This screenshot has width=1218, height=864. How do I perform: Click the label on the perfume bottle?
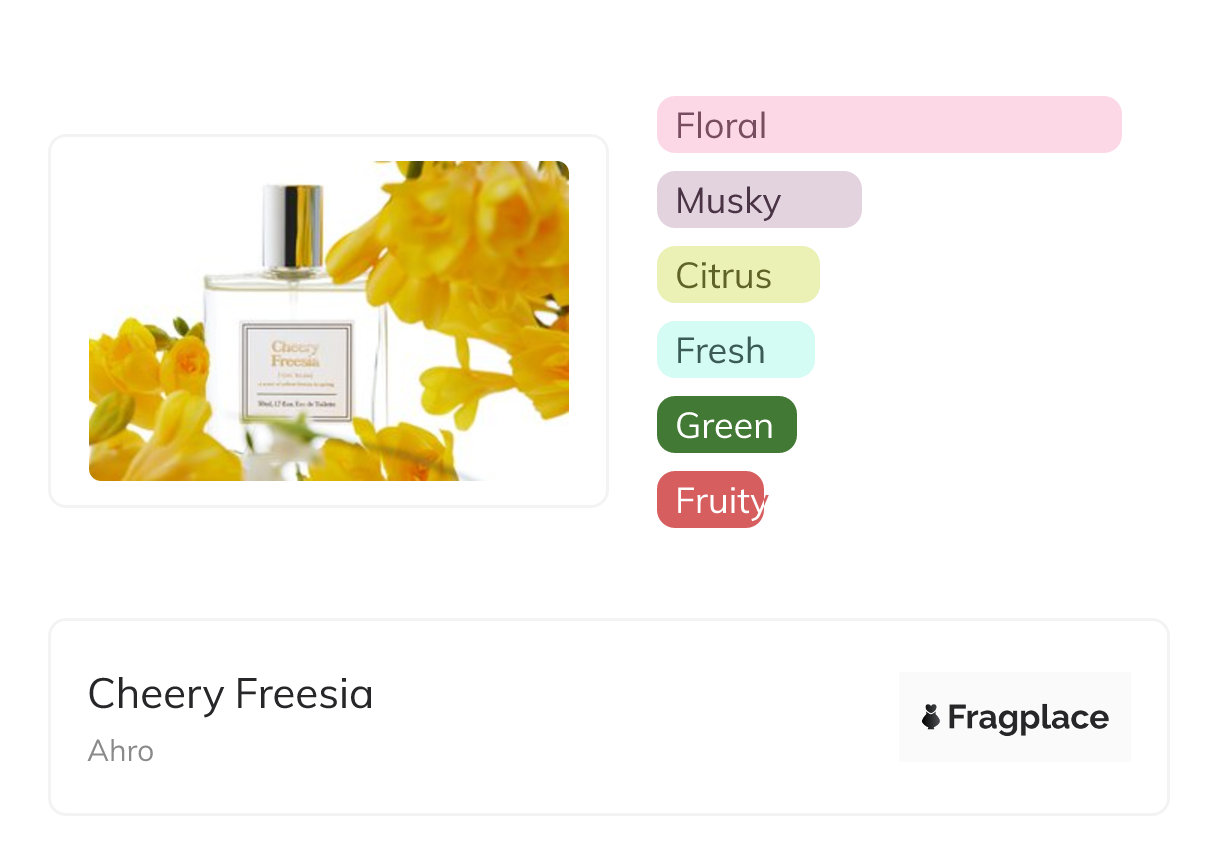pos(297,370)
